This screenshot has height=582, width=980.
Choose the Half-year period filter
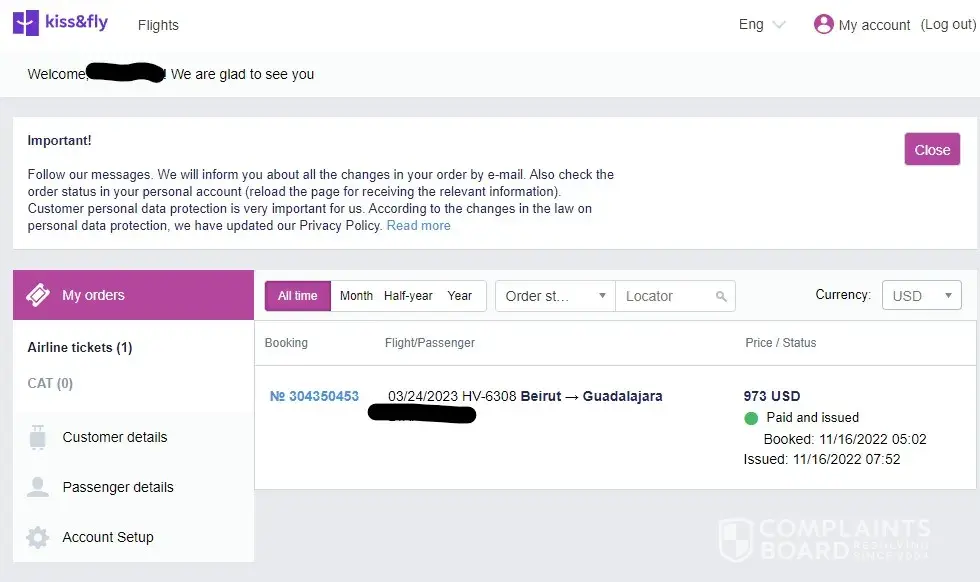pyautogui.click(x=408, y=296)
